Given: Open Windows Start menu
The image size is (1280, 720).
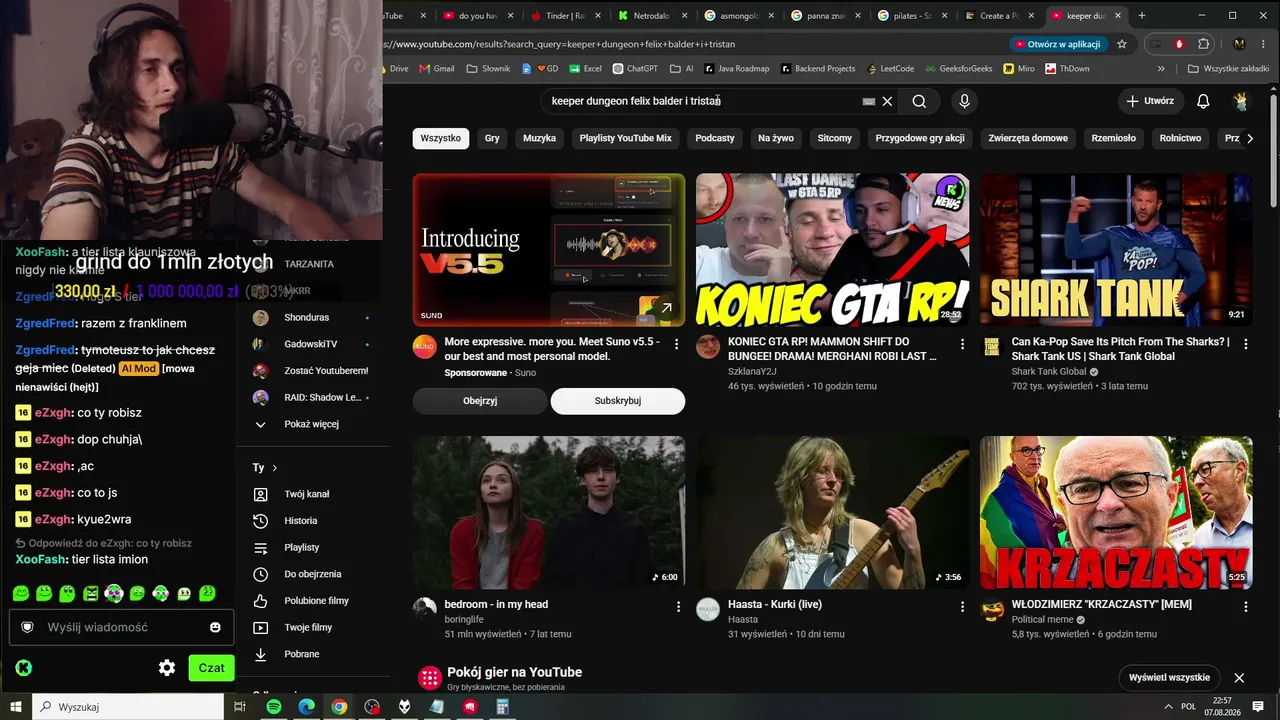Looking at the screenshot, I should 16,707.
